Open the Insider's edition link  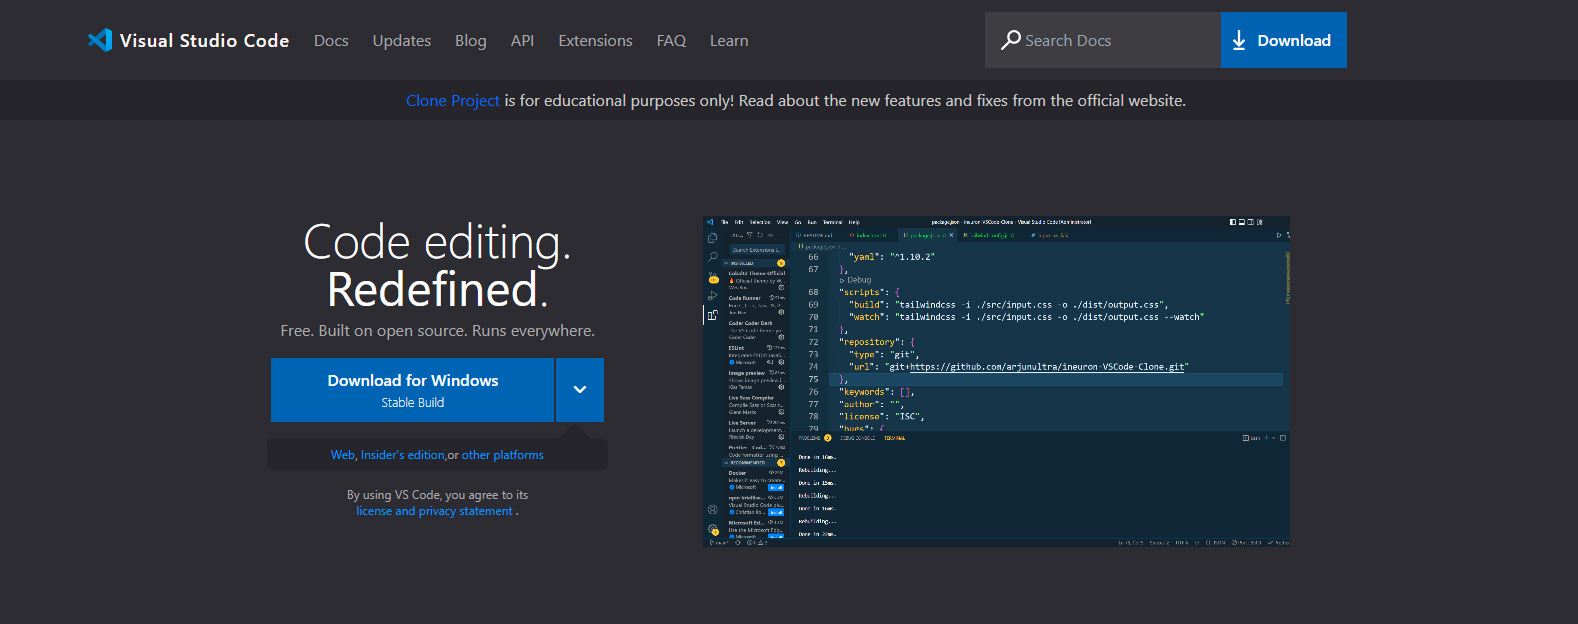coord(403,455)
